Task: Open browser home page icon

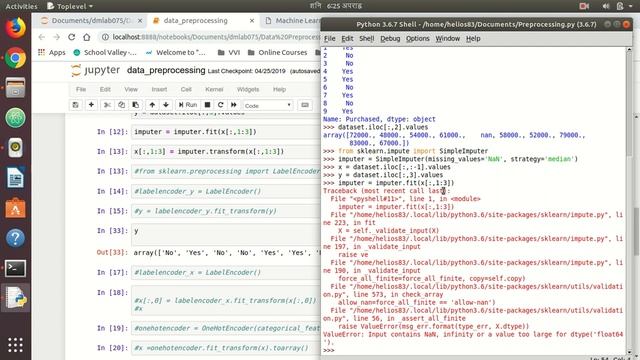Action: pyautogui.click(x=87, y=37)
